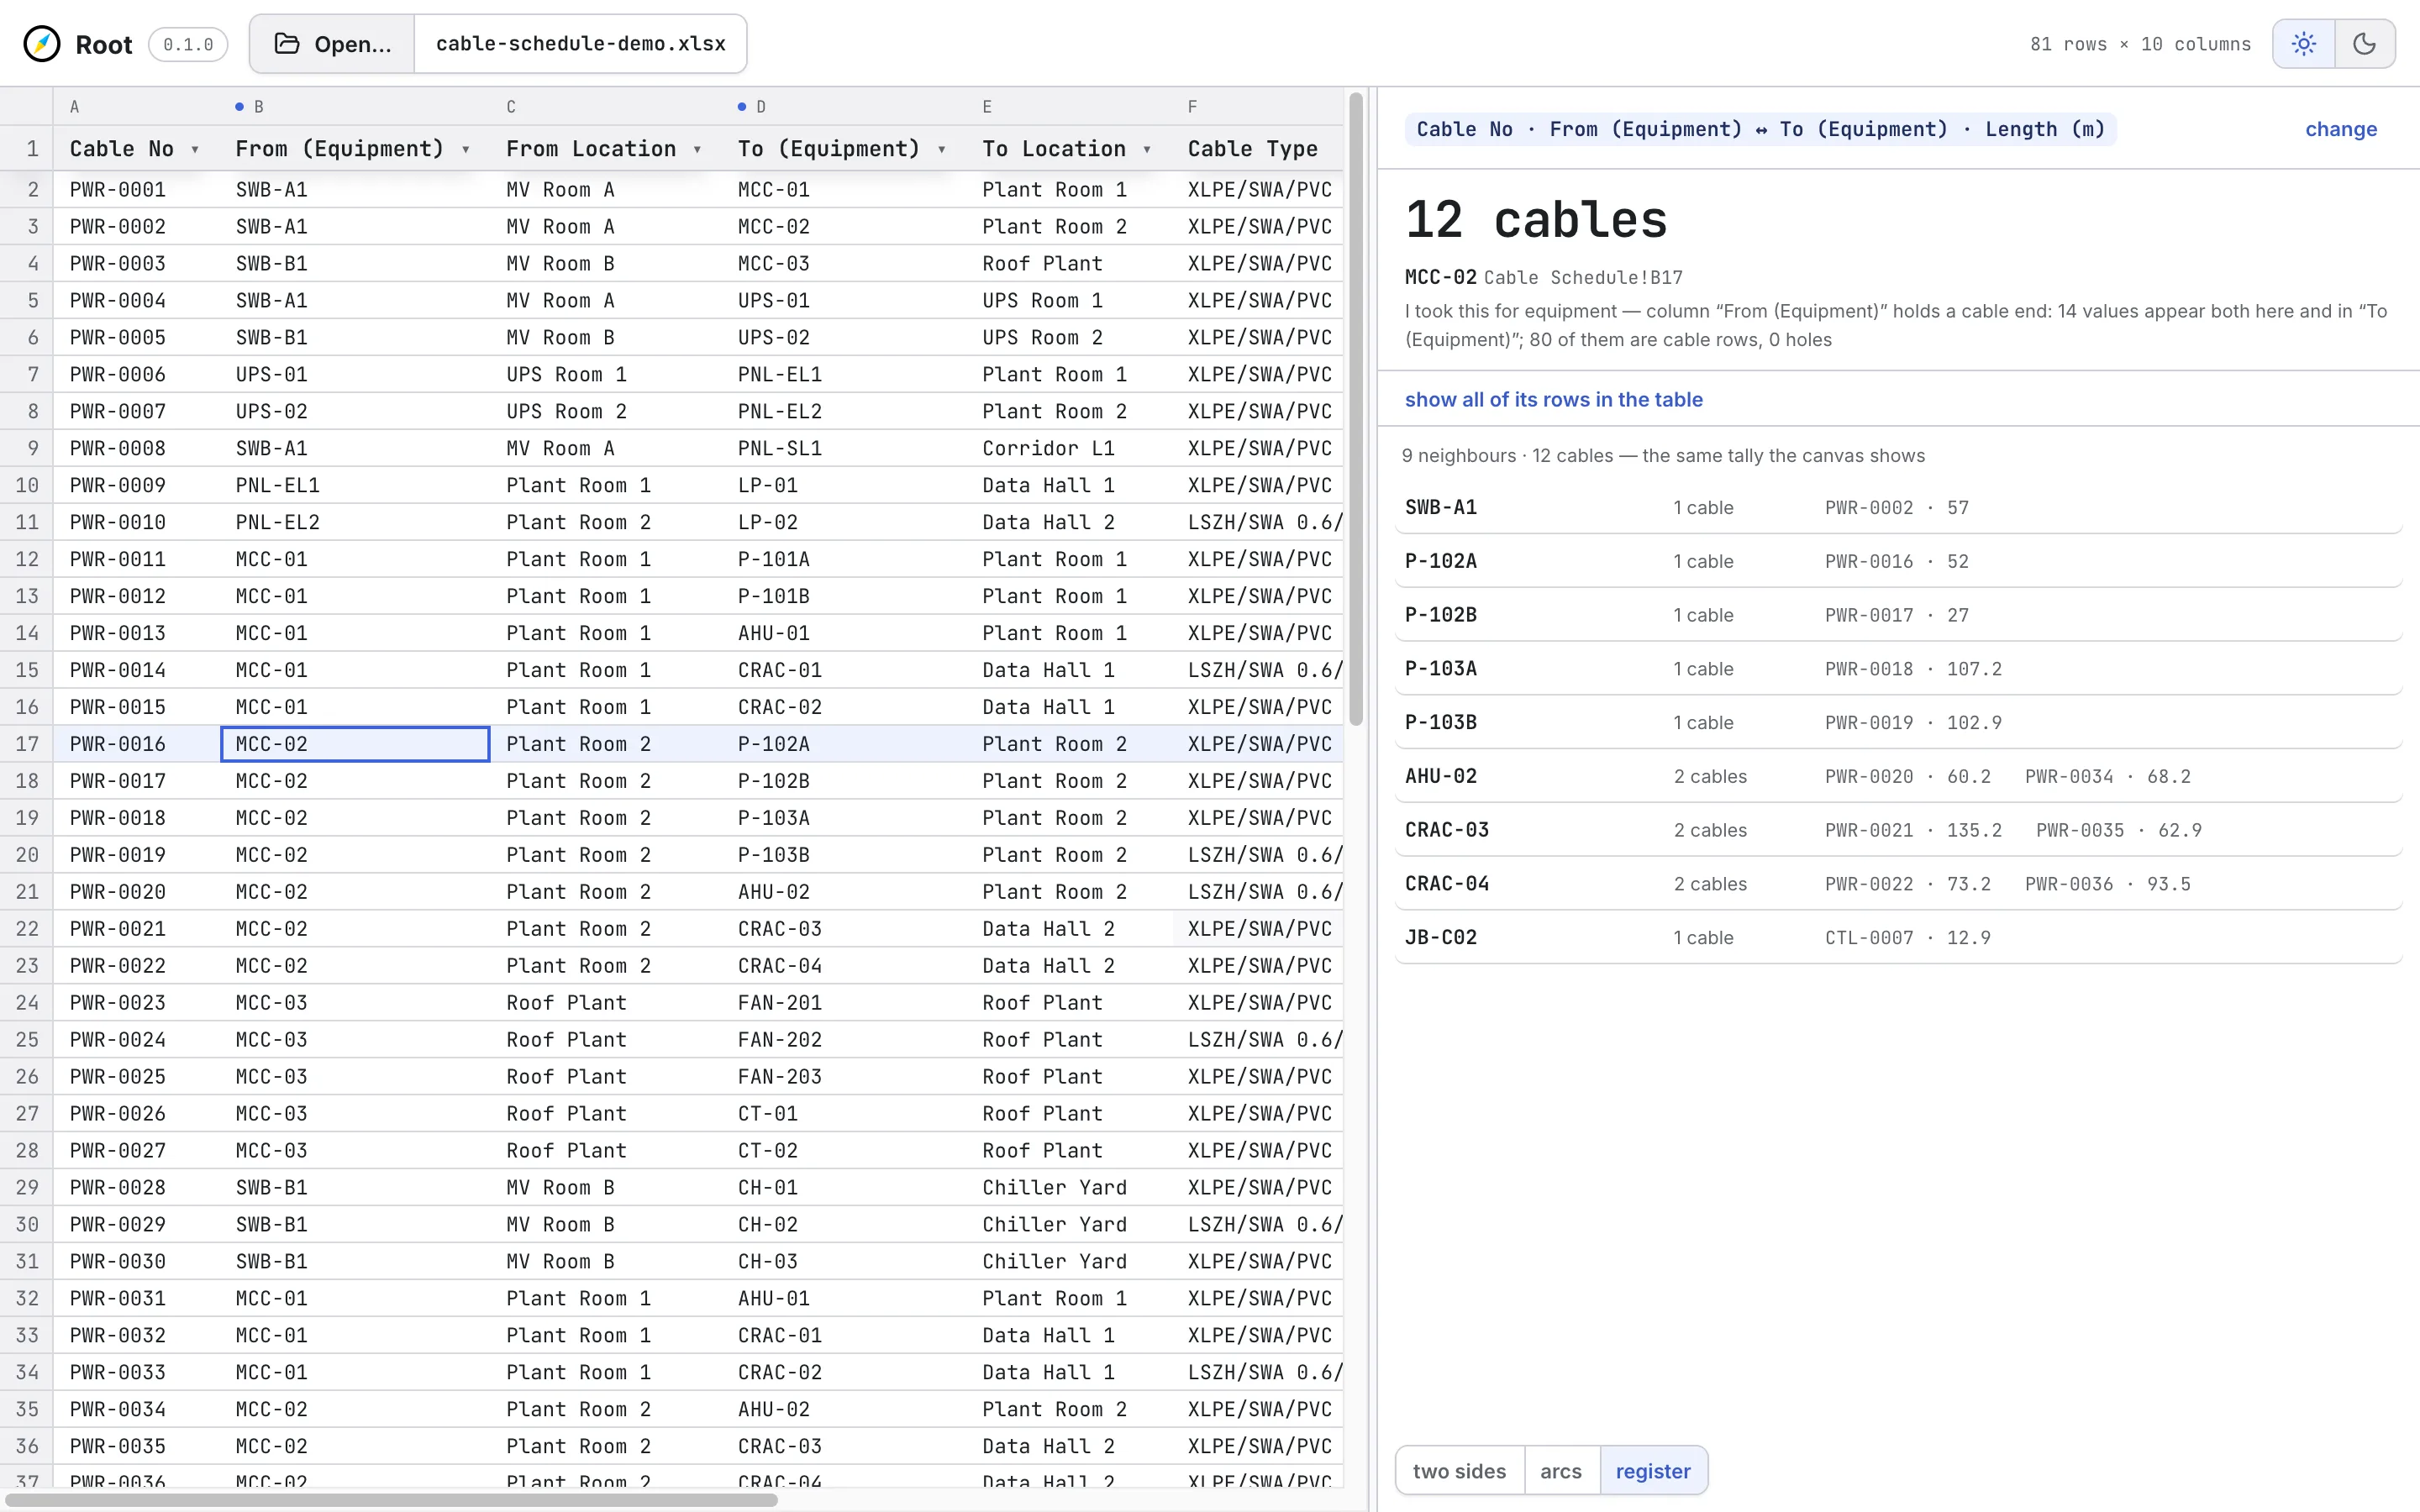Select column E header letter
The width and height of the screenshot is (2420, 1512).
(x=987, y=107)
